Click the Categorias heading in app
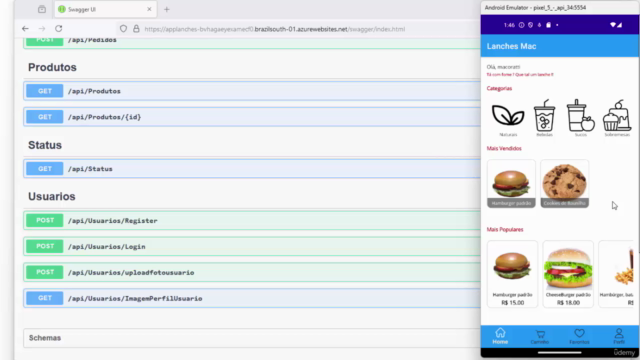Screen dimensions: 640x360 coord(499,88)
